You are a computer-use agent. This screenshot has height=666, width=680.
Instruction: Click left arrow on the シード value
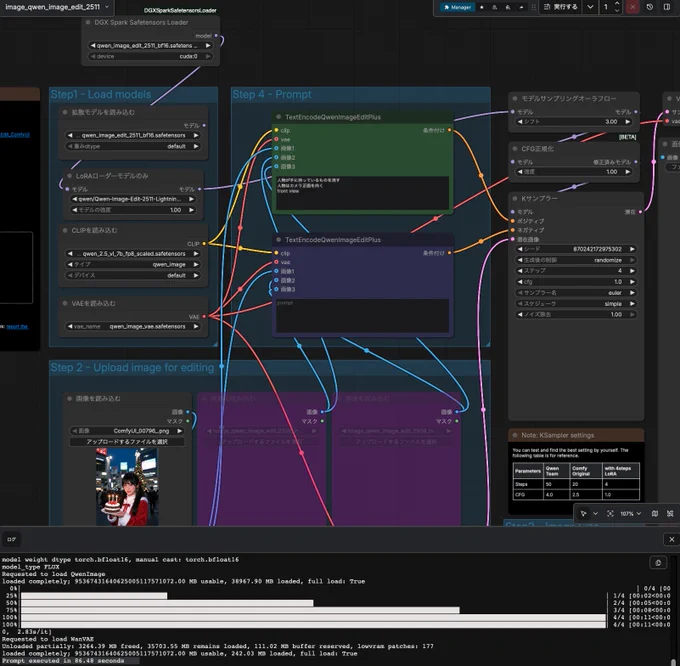click(520, 249)
